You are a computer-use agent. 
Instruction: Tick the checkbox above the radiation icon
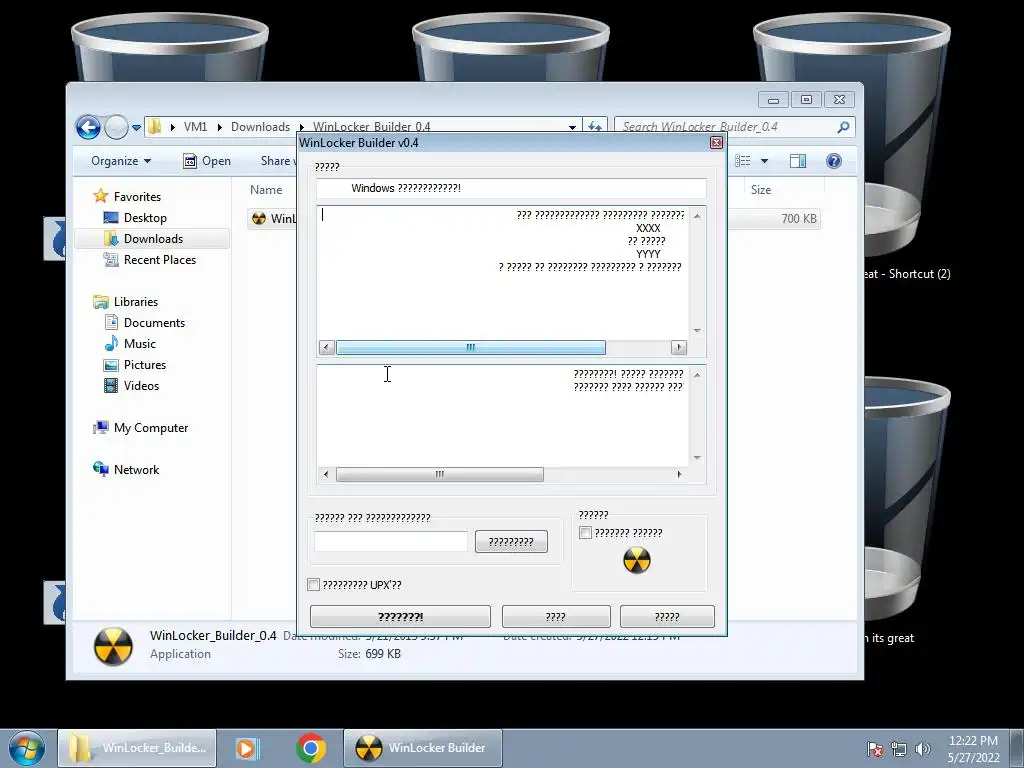coord(585,533)
